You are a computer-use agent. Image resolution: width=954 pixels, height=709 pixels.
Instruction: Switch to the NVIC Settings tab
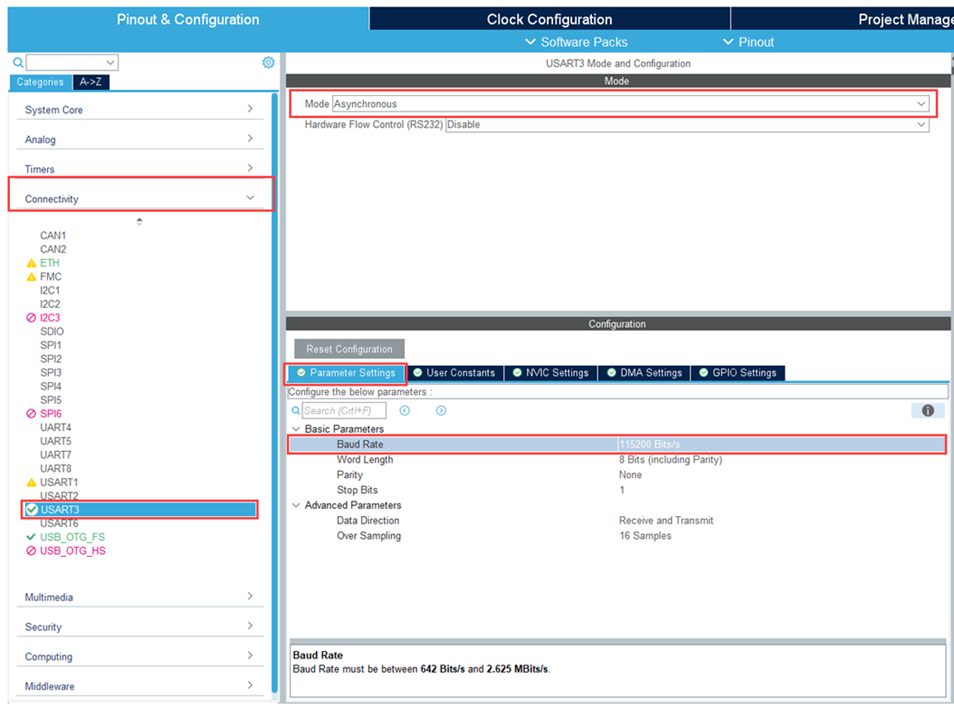pyautogui.click(x=550, y=373)
